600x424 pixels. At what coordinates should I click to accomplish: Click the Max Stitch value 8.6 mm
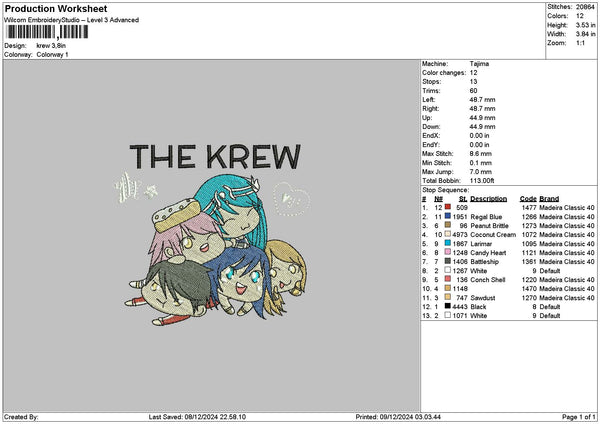pos(481,154)
